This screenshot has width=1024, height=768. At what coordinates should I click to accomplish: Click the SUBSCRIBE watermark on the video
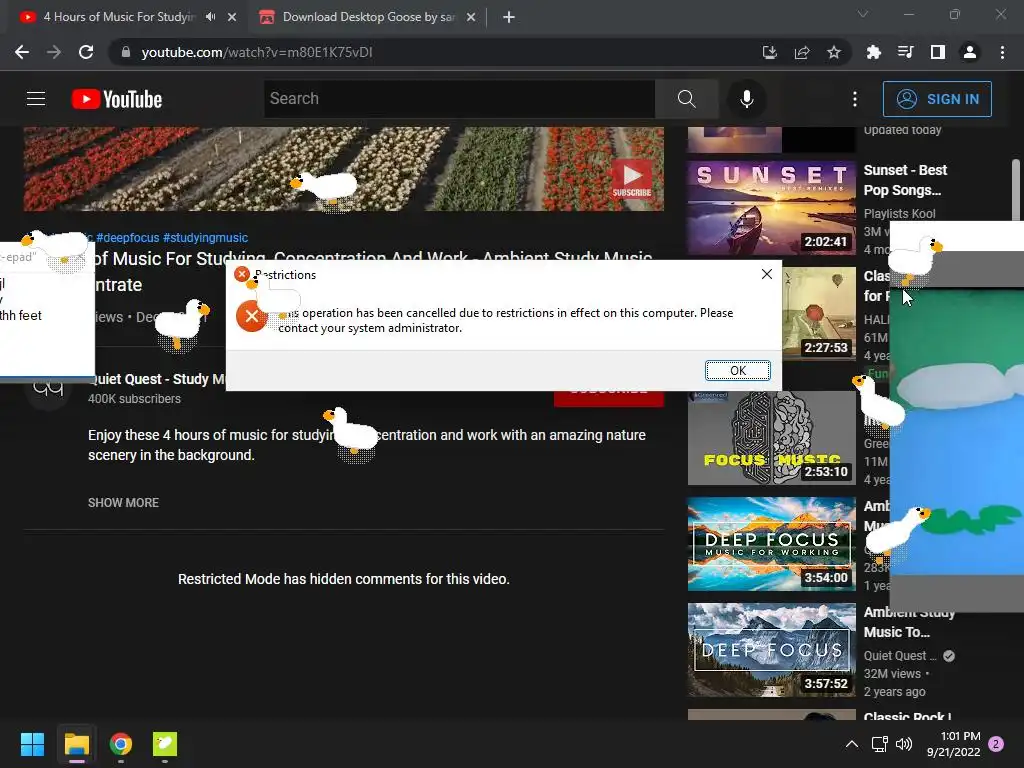632,179
